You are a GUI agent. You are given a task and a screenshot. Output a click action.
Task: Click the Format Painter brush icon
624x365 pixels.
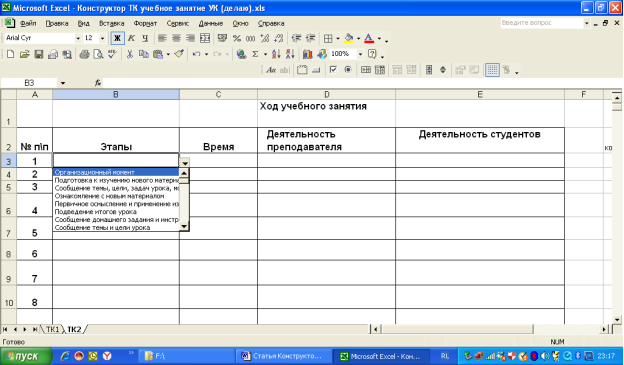[179, 54]
